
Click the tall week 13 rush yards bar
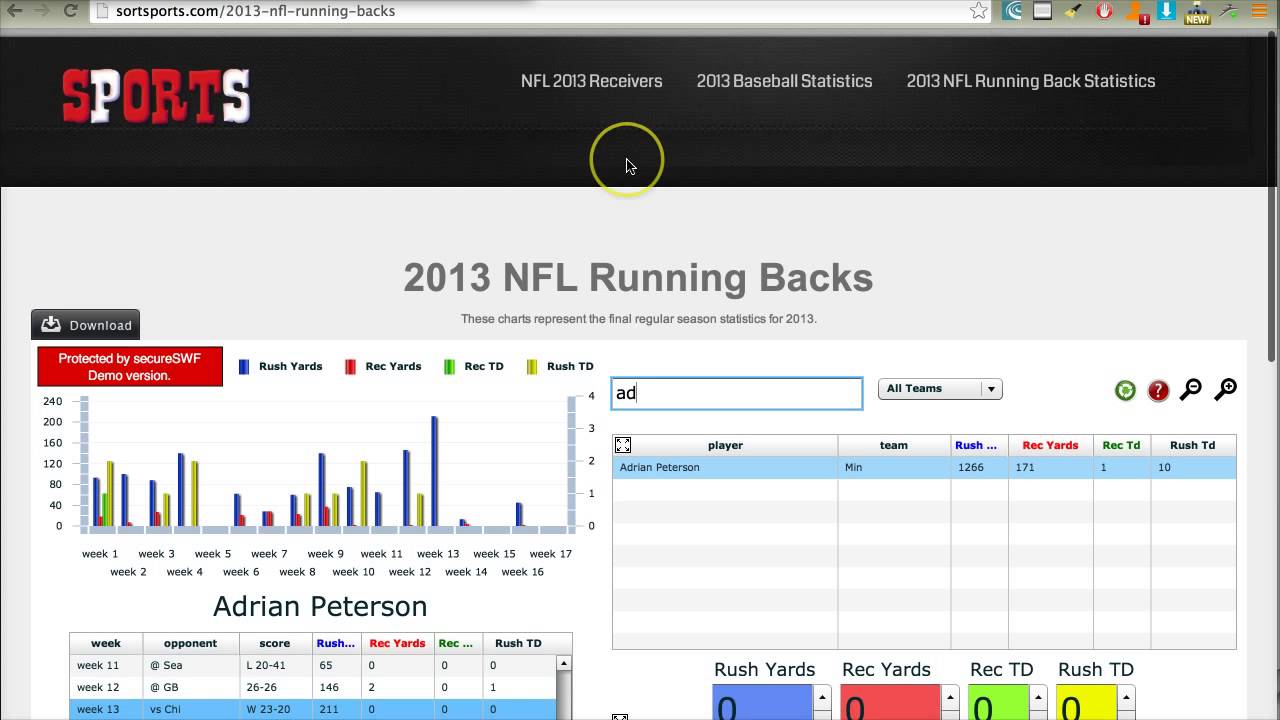click(434, 471)
